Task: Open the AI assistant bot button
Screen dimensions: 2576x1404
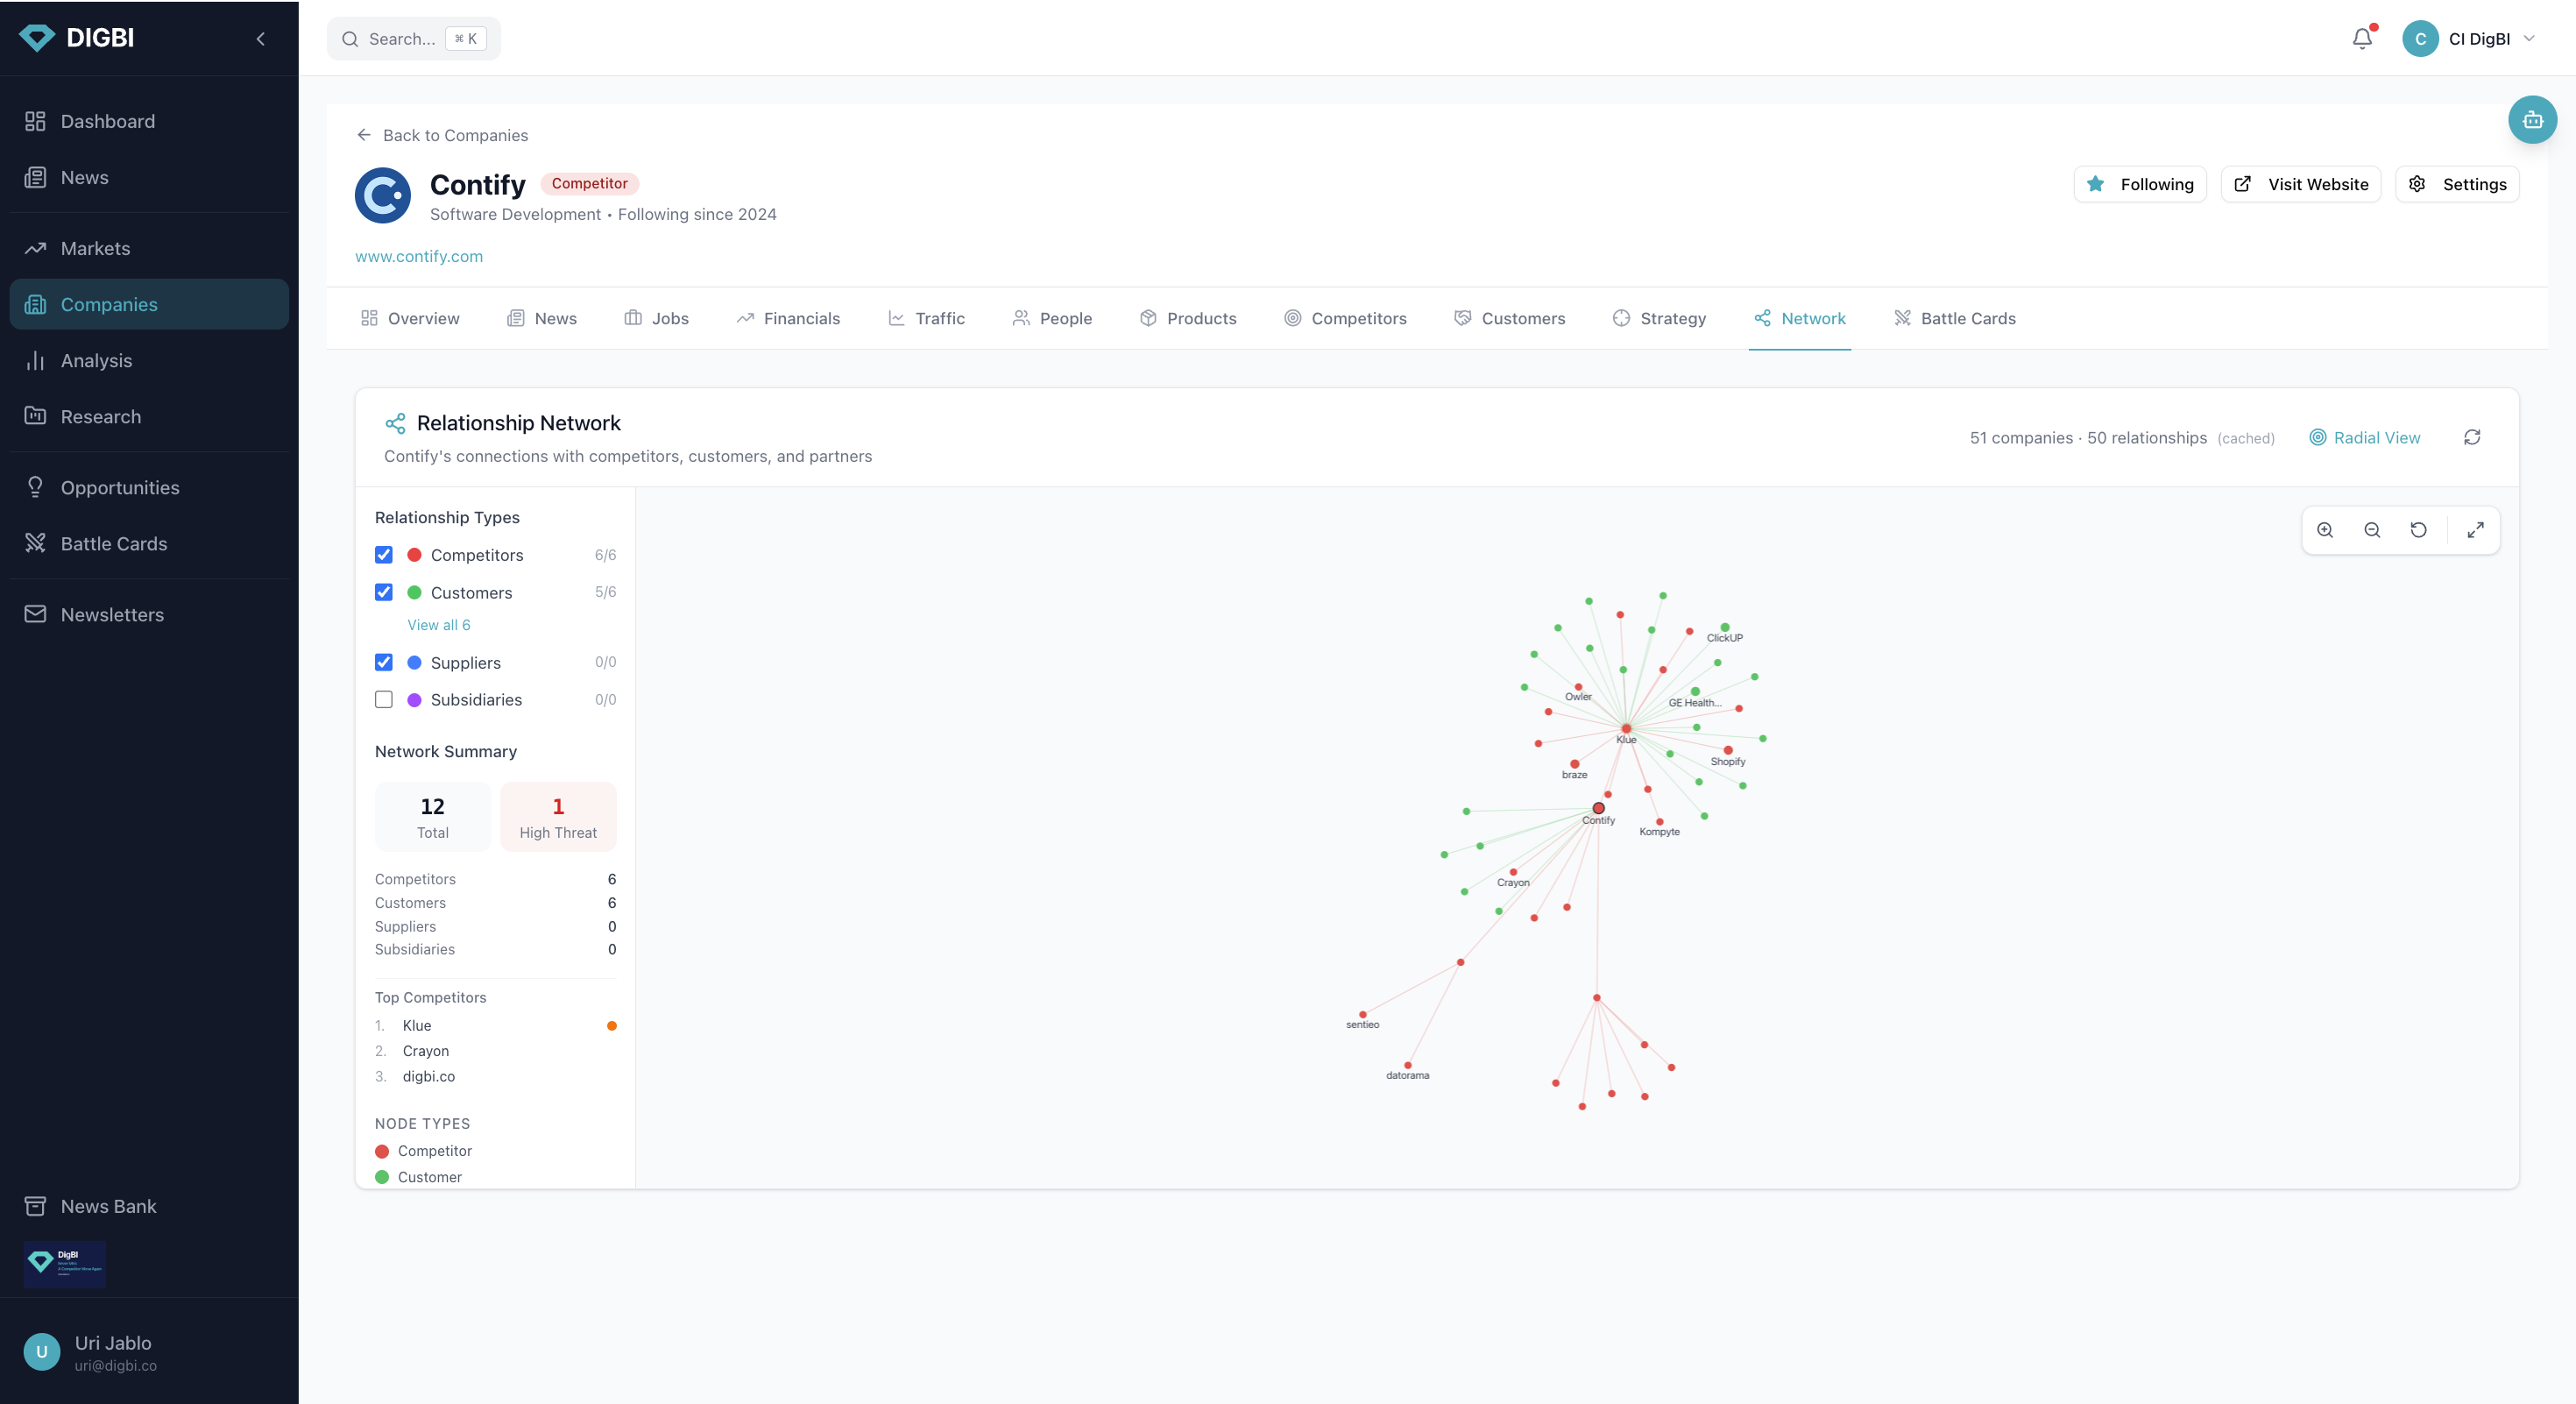Action: 2532,120
